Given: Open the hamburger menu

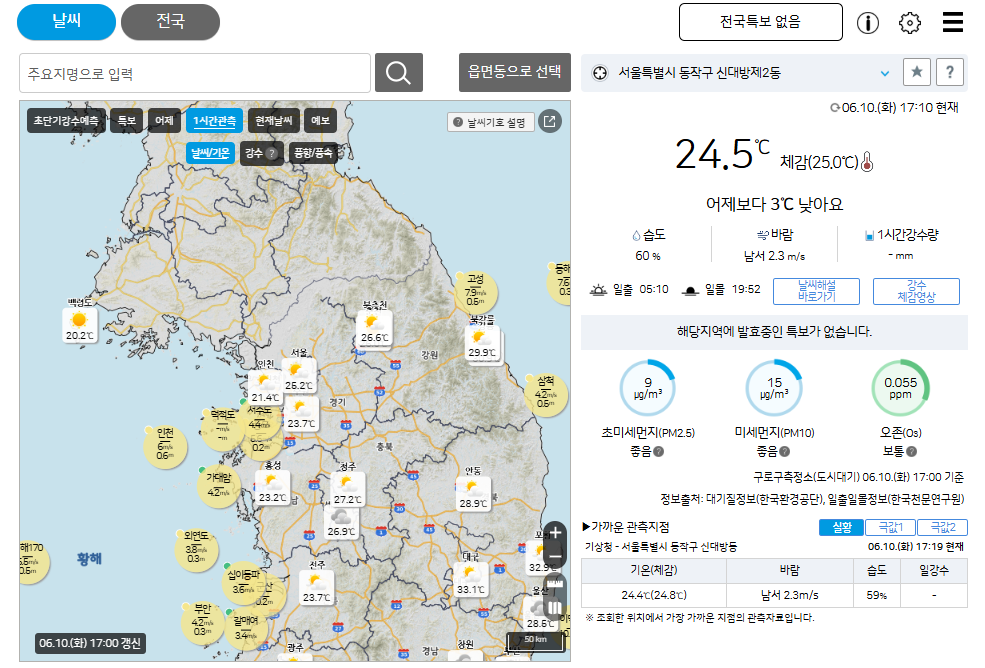Looking at the screenshot, I should pos(952,22).
